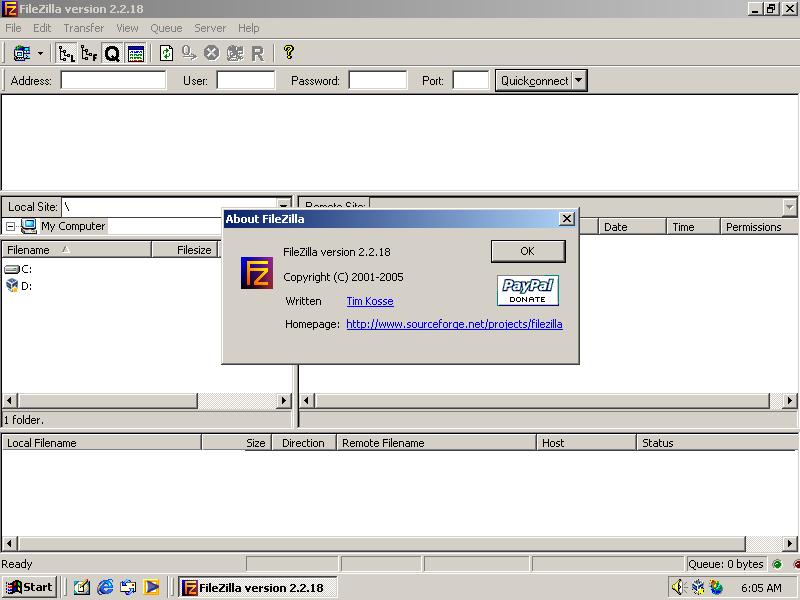Open the Site Manager toolbar icon
The width and height of the screenshot is (800, 600).
[21, 53]
